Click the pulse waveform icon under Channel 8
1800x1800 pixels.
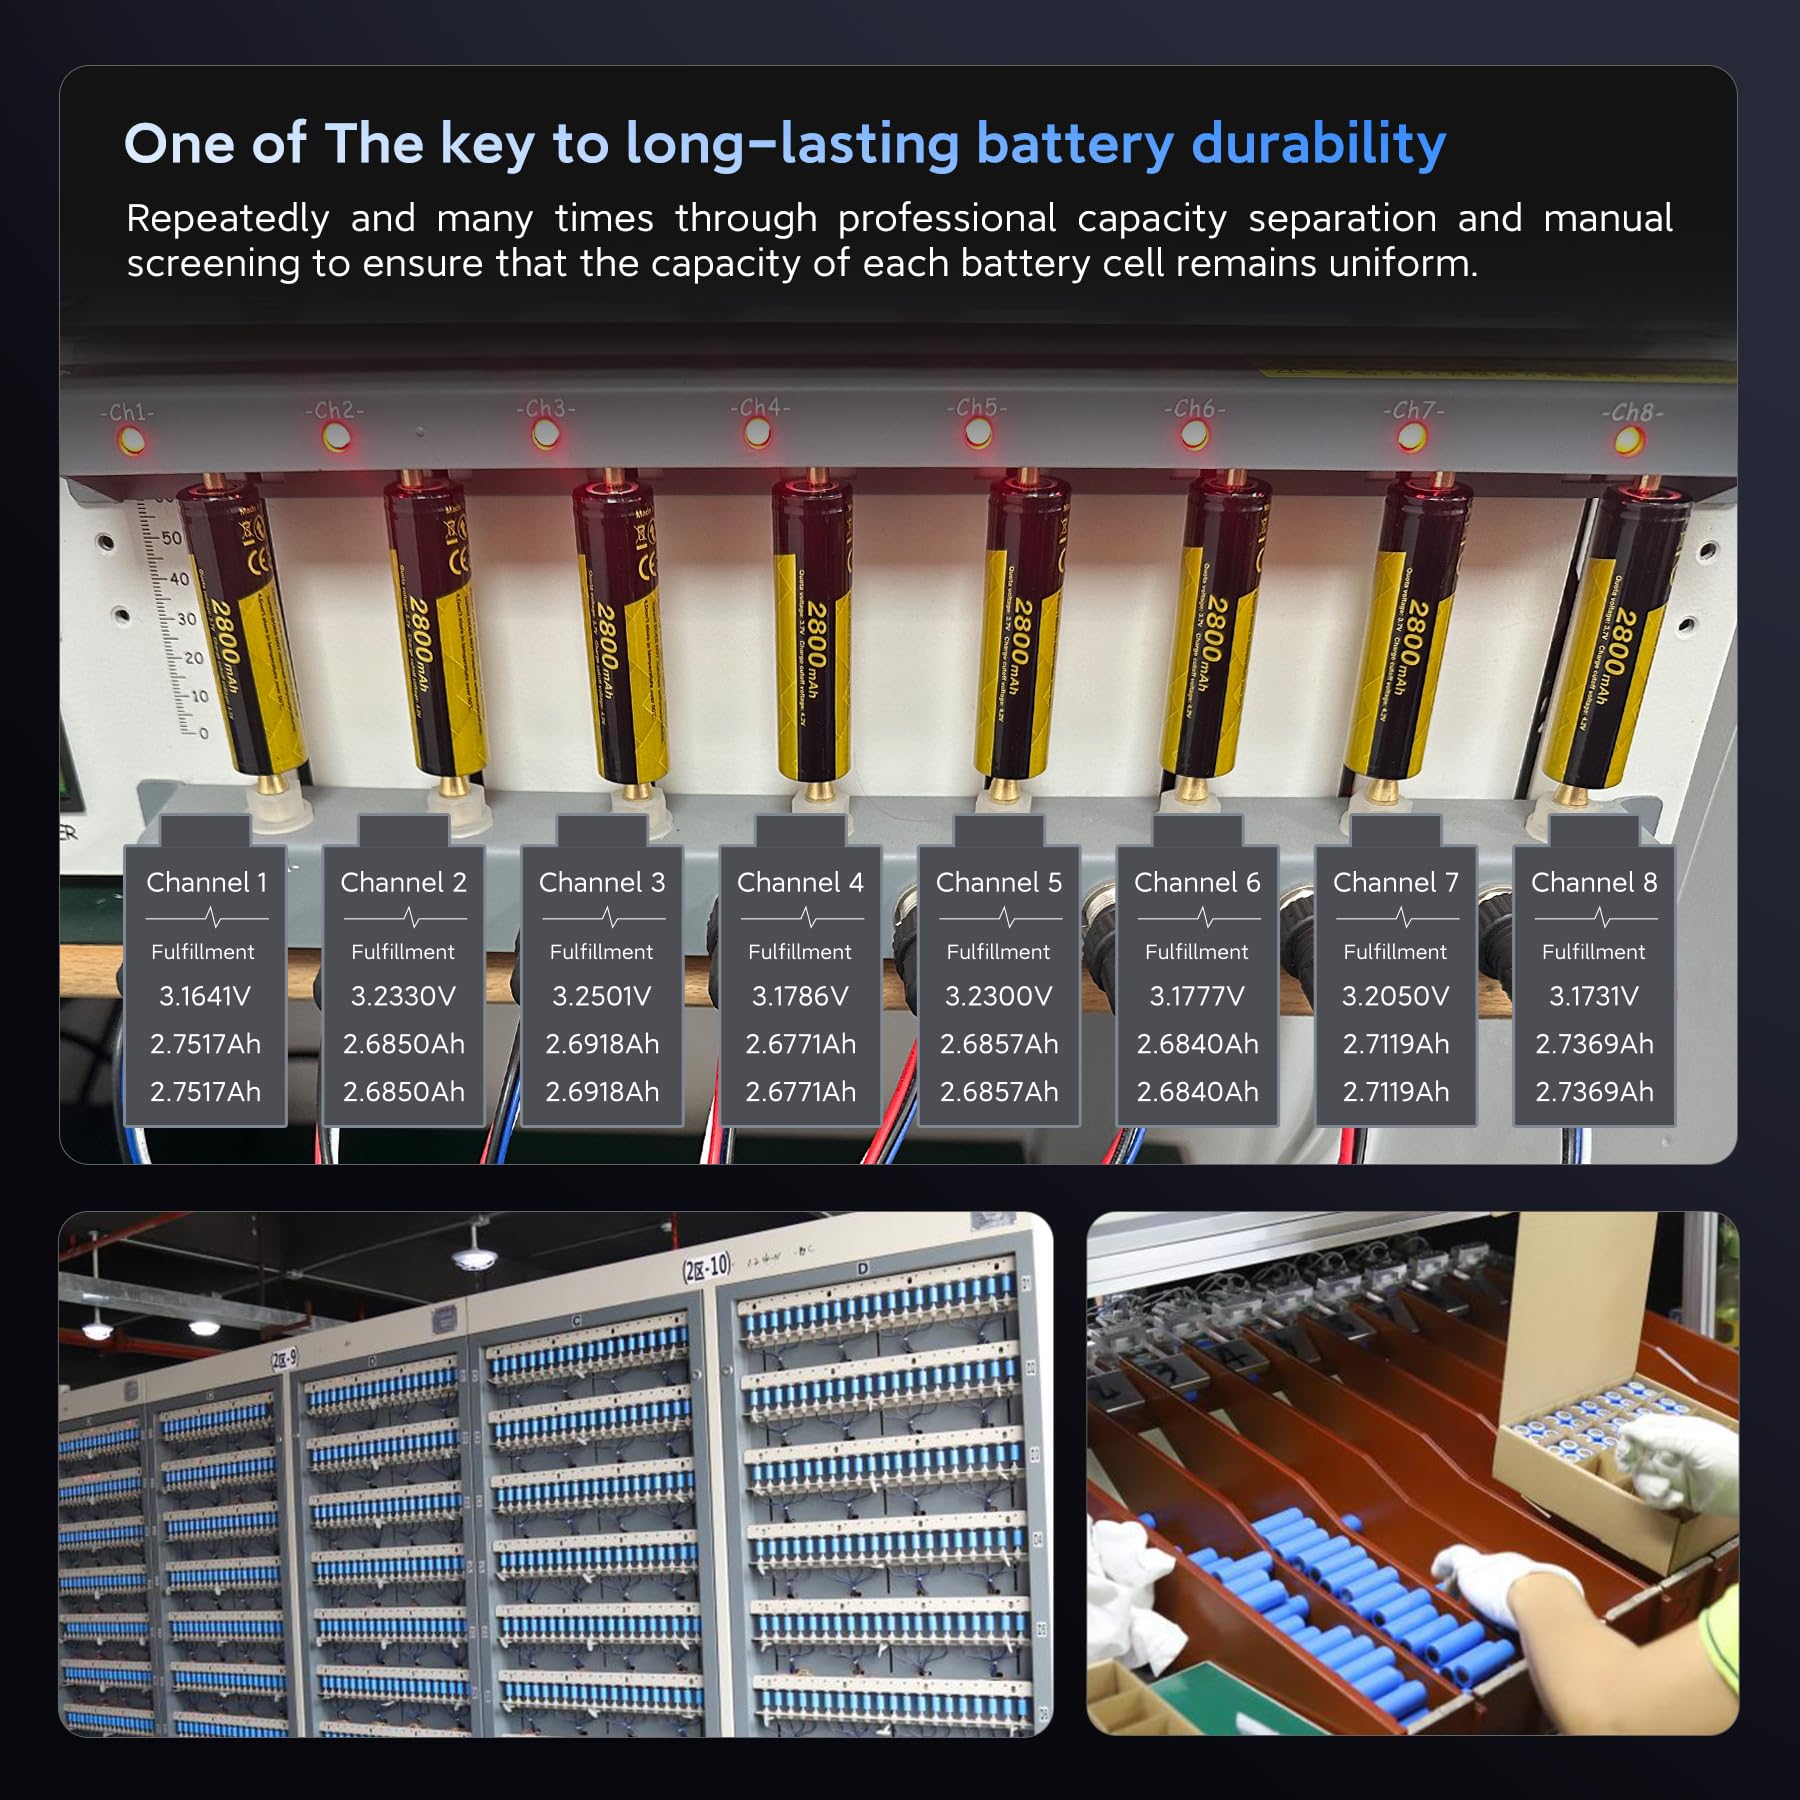click(1596, 917)
